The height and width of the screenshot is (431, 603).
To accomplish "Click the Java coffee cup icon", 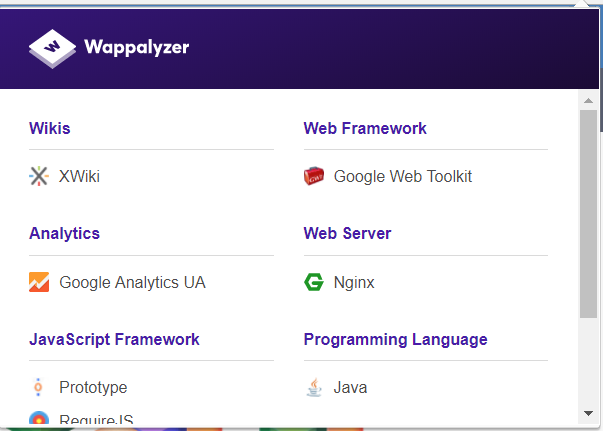I will pyautogui.click(x=314, y=387).
